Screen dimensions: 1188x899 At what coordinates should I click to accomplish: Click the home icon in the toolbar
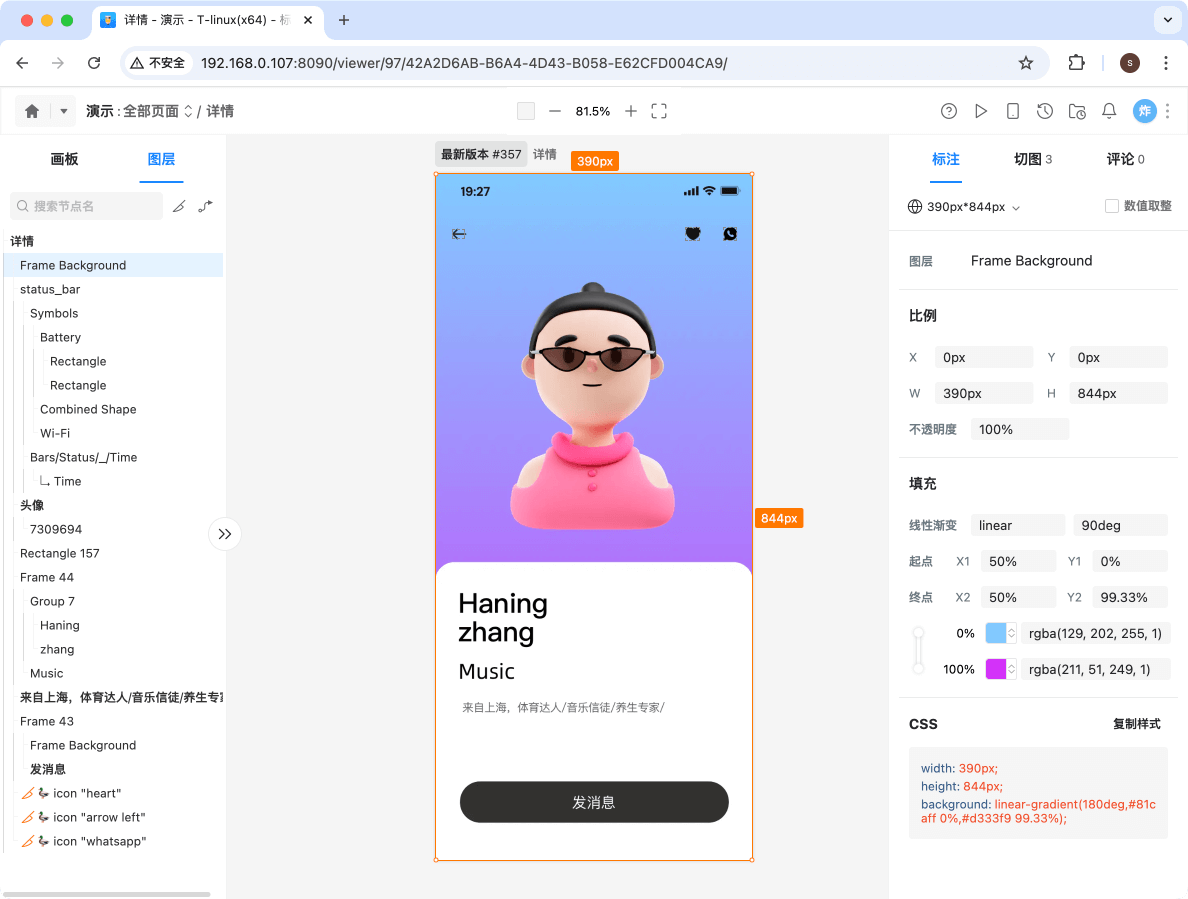[31, 111]
